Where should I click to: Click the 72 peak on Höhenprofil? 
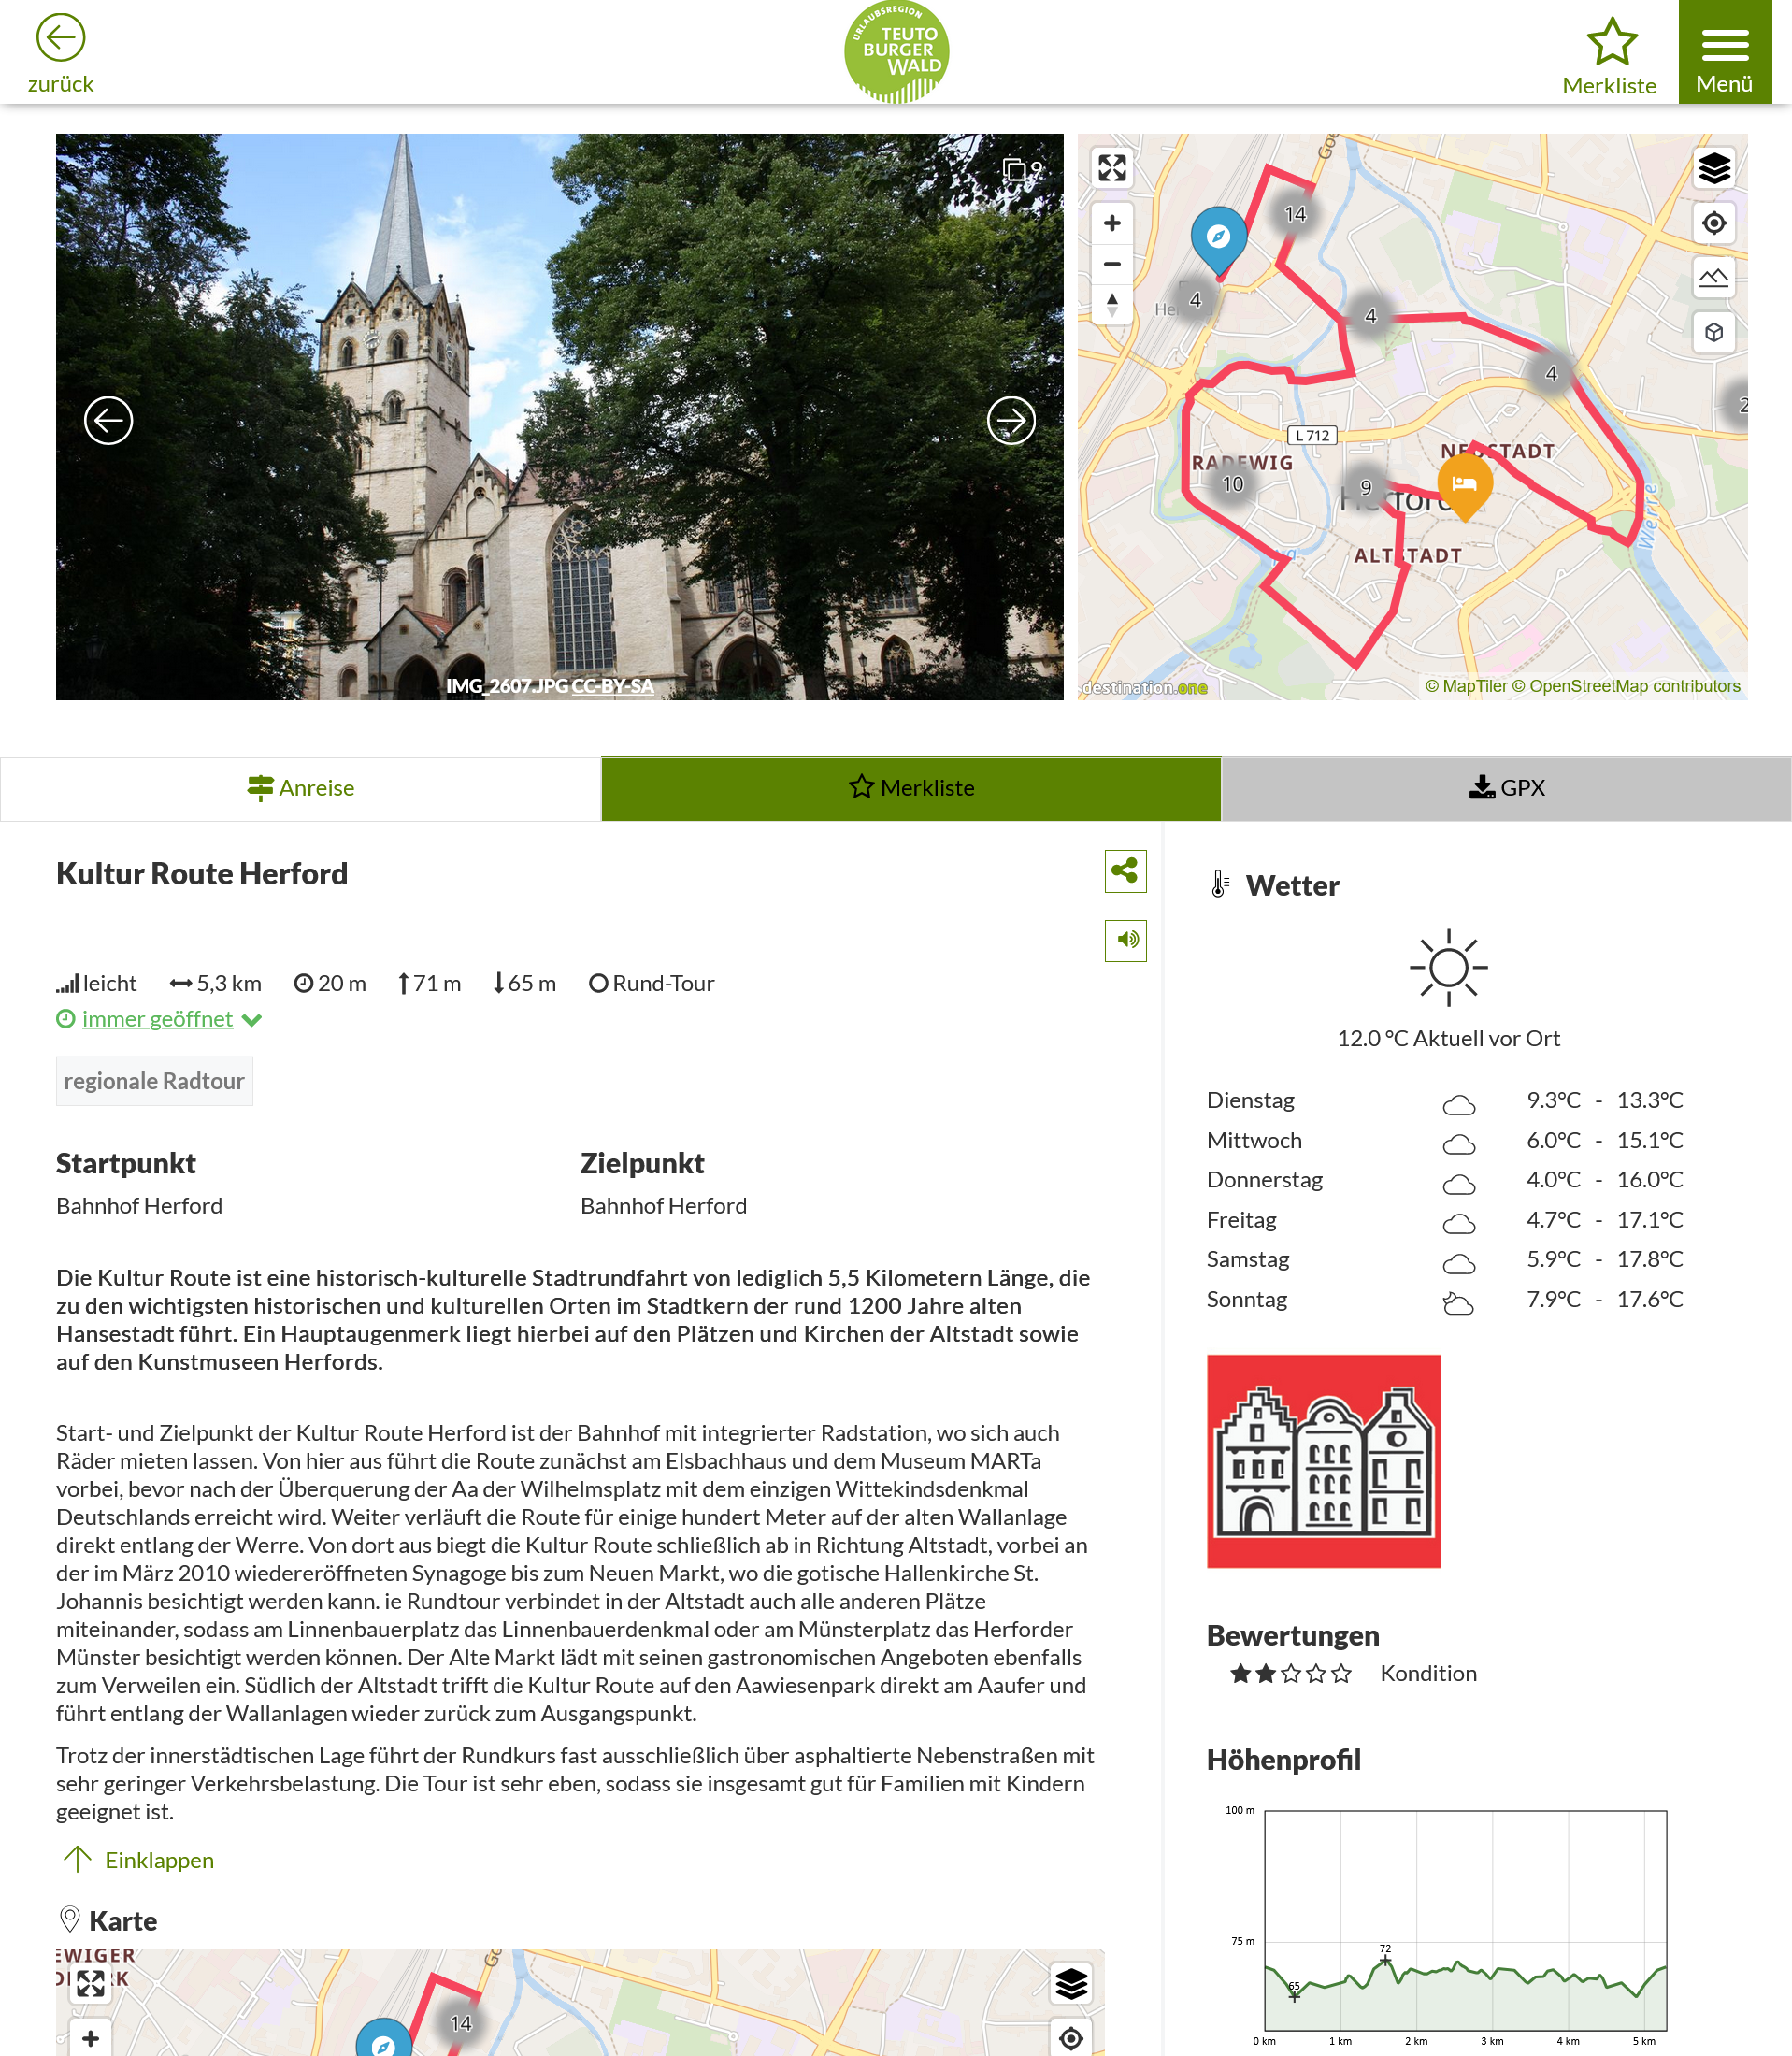point(1385,1960)
